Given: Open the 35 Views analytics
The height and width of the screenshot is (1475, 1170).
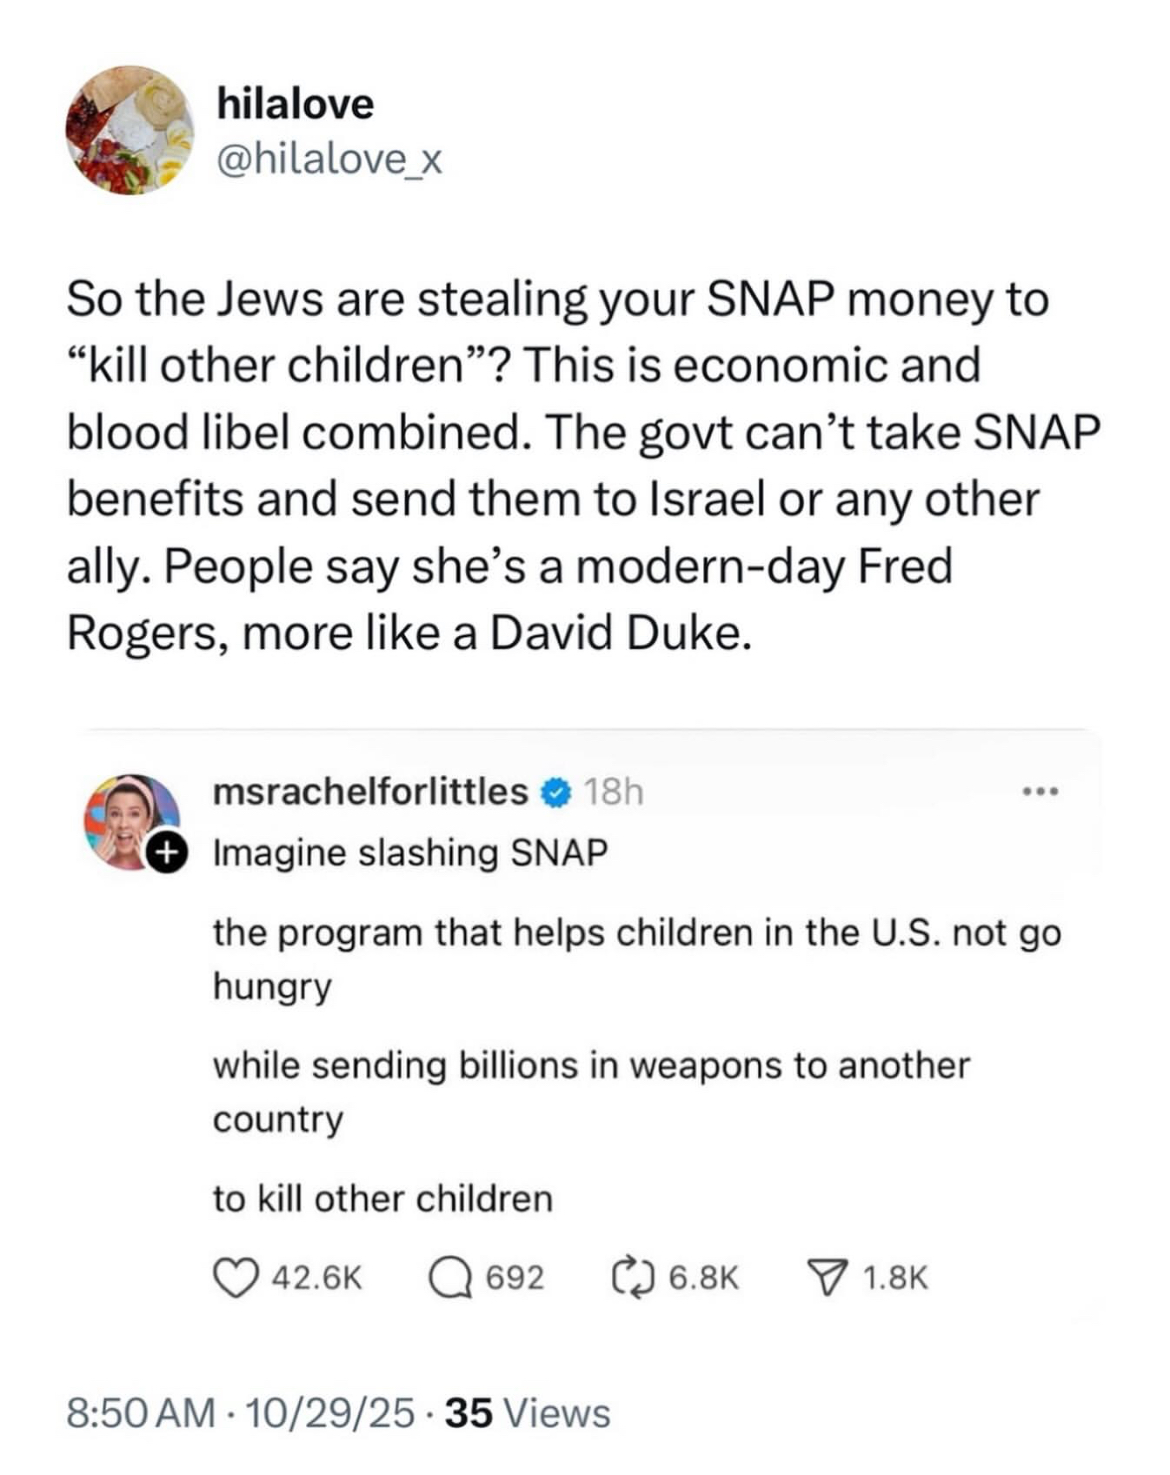Looking at the screenshot, I should coord(527,1413).
